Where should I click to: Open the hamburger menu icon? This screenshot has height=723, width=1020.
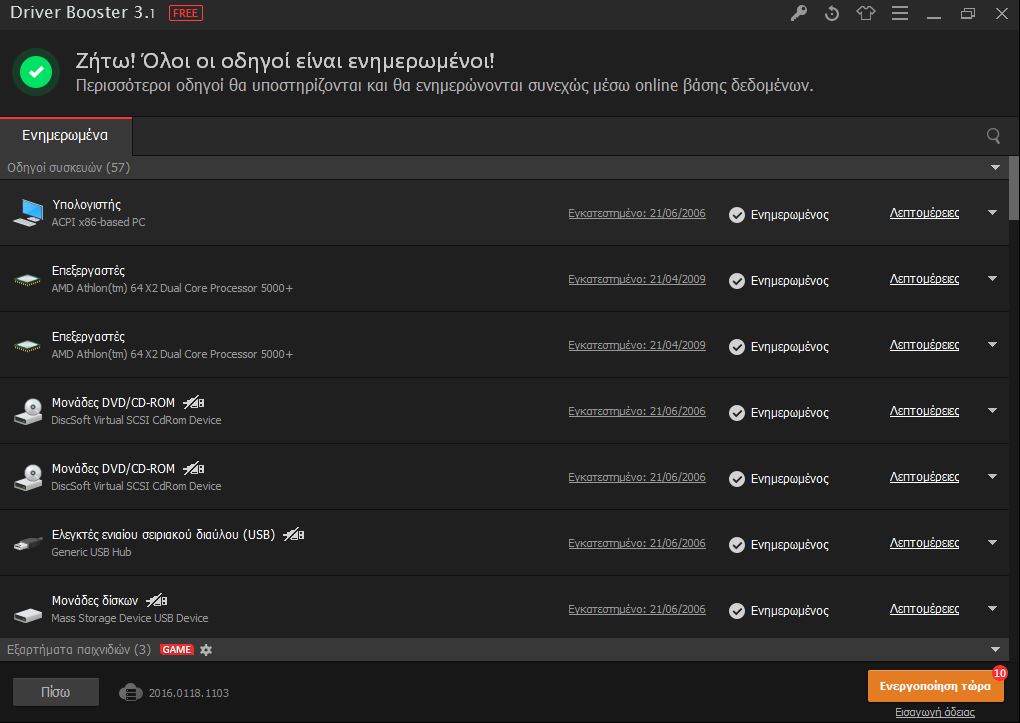click(x=900, y=13)
